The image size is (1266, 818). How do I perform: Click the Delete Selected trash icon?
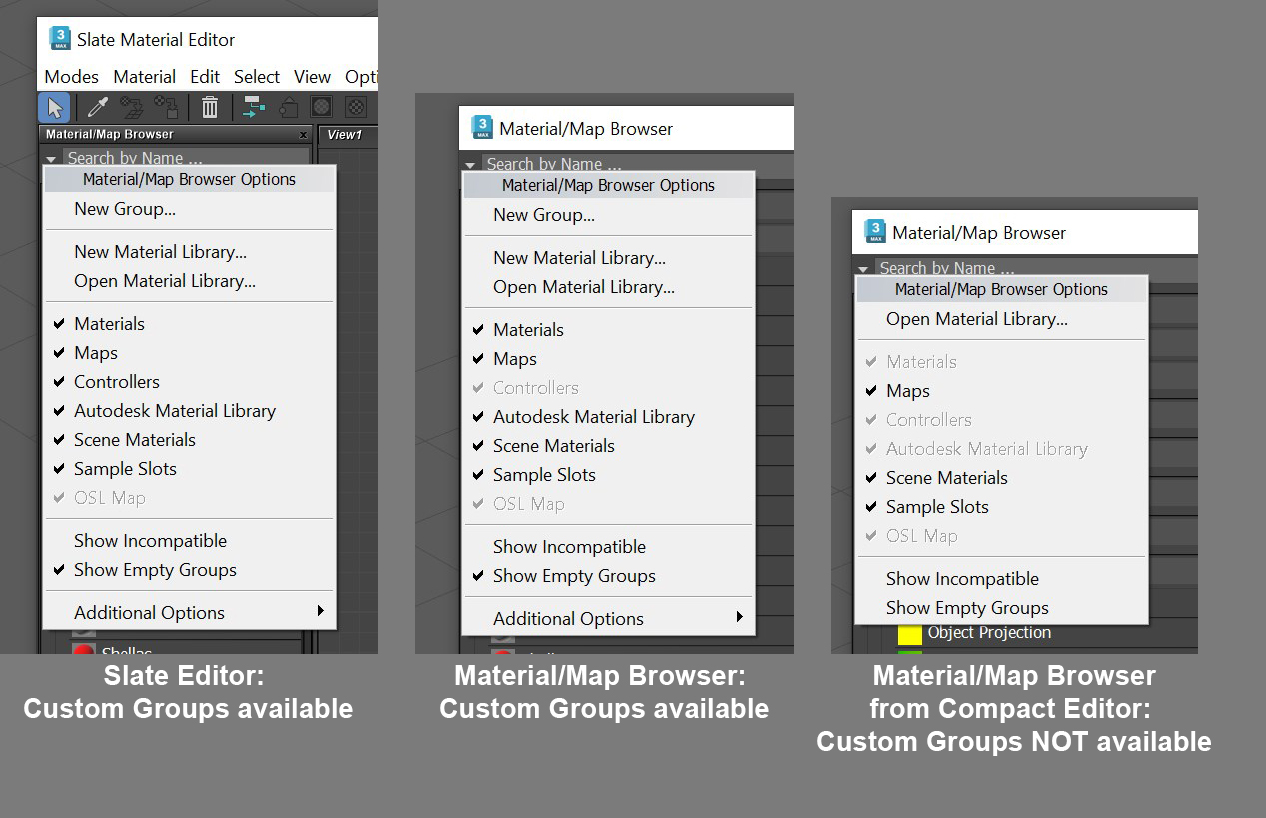click(210, 107)
